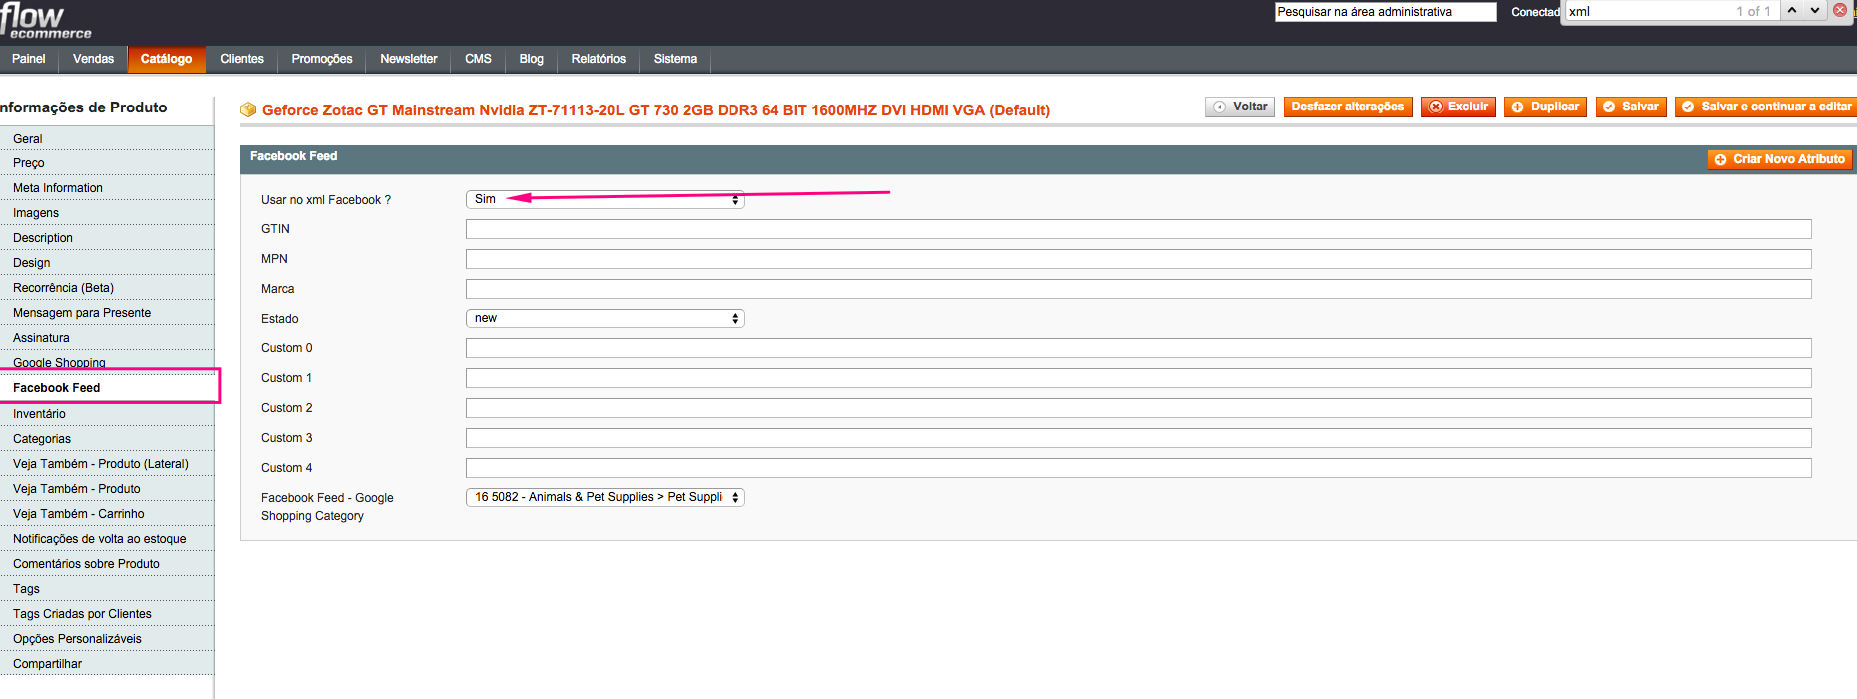Screen dimensions: 1857x699
Task: Open the Estado dropdown
Action: (605, 318)
